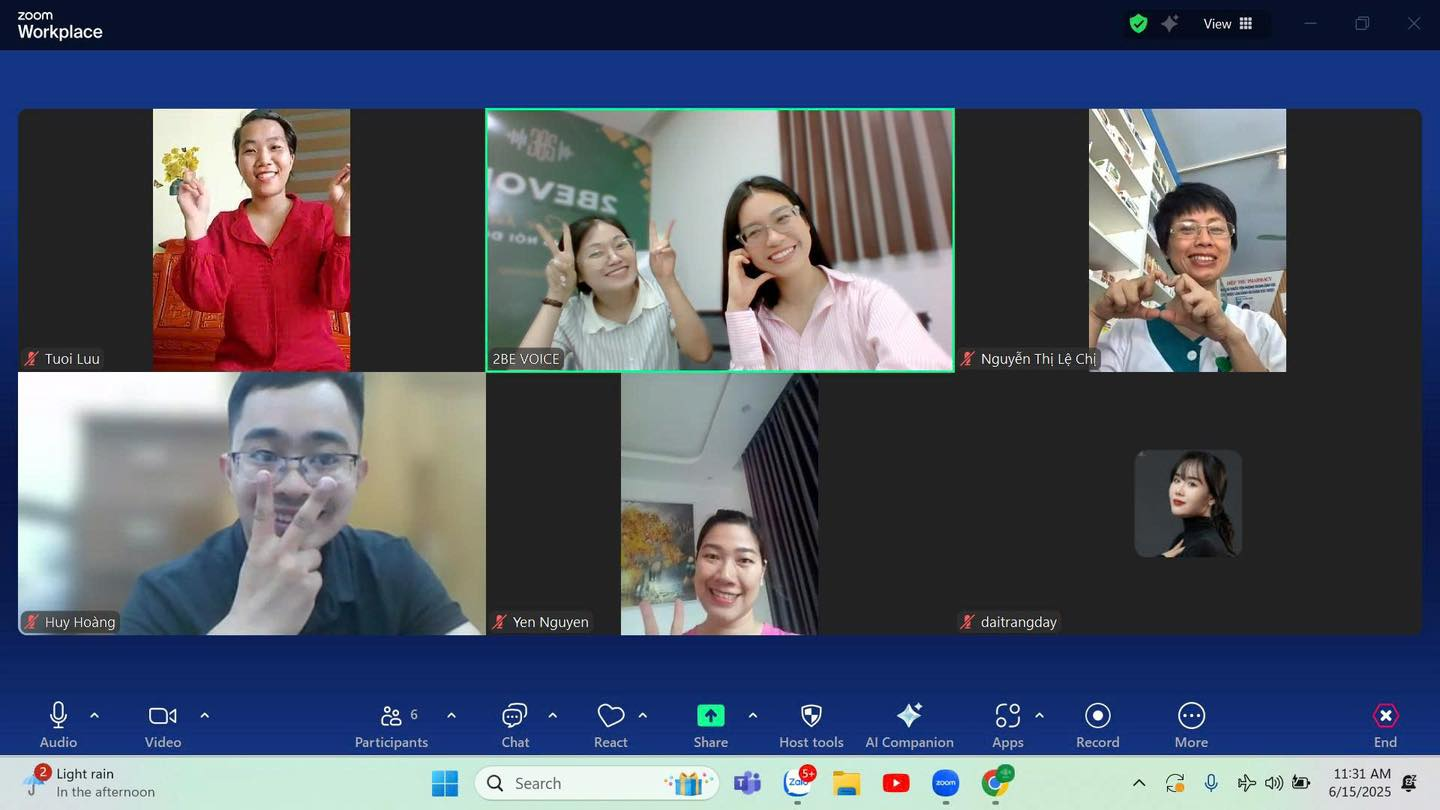The image size is (1440, 810).
Task: Select the daitrangday profile picture tile
Action: [1188, 503]
